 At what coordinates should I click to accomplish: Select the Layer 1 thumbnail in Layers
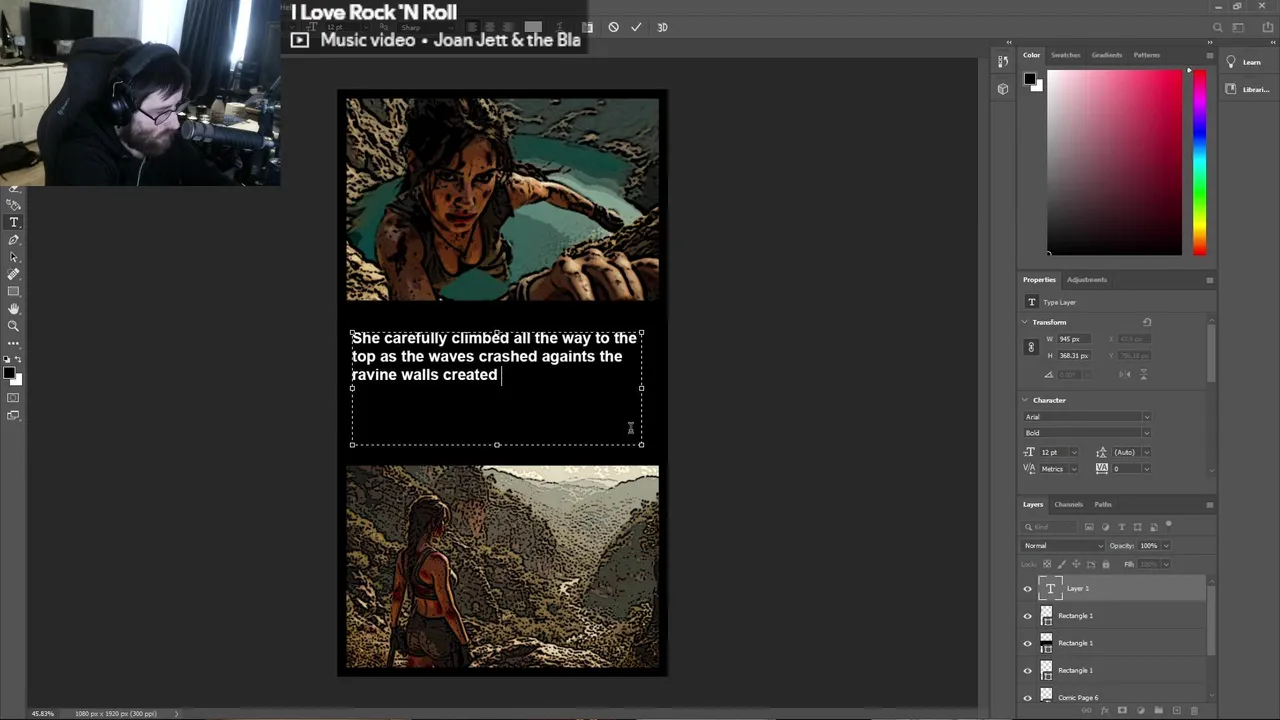tap(1050, 589)
